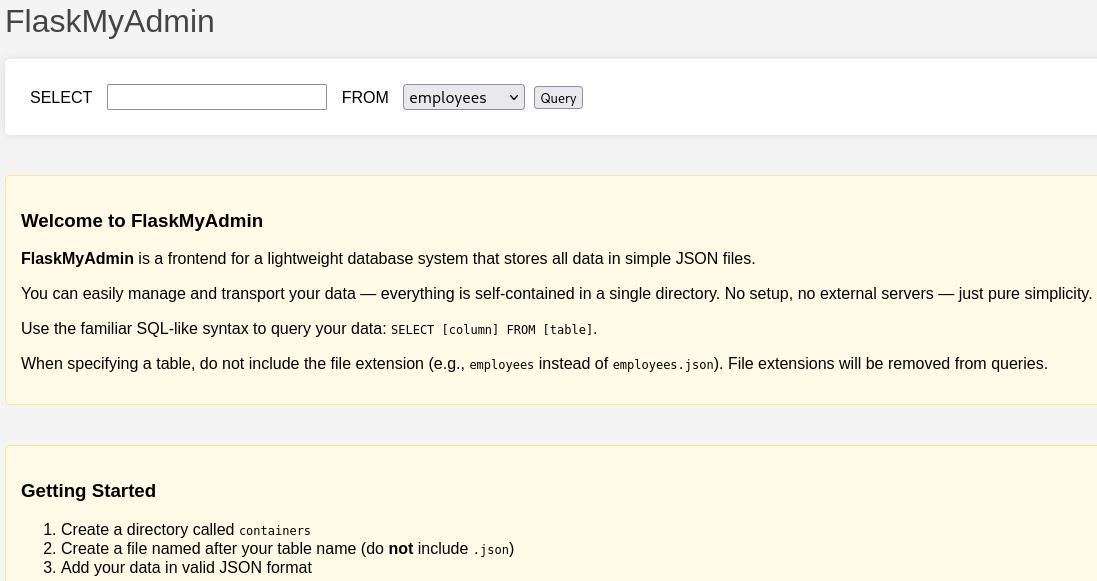Click the '.json' code text in step 2
Image resolution: width=1097 pixels, height=581 pixels.
tap(490, 550)
